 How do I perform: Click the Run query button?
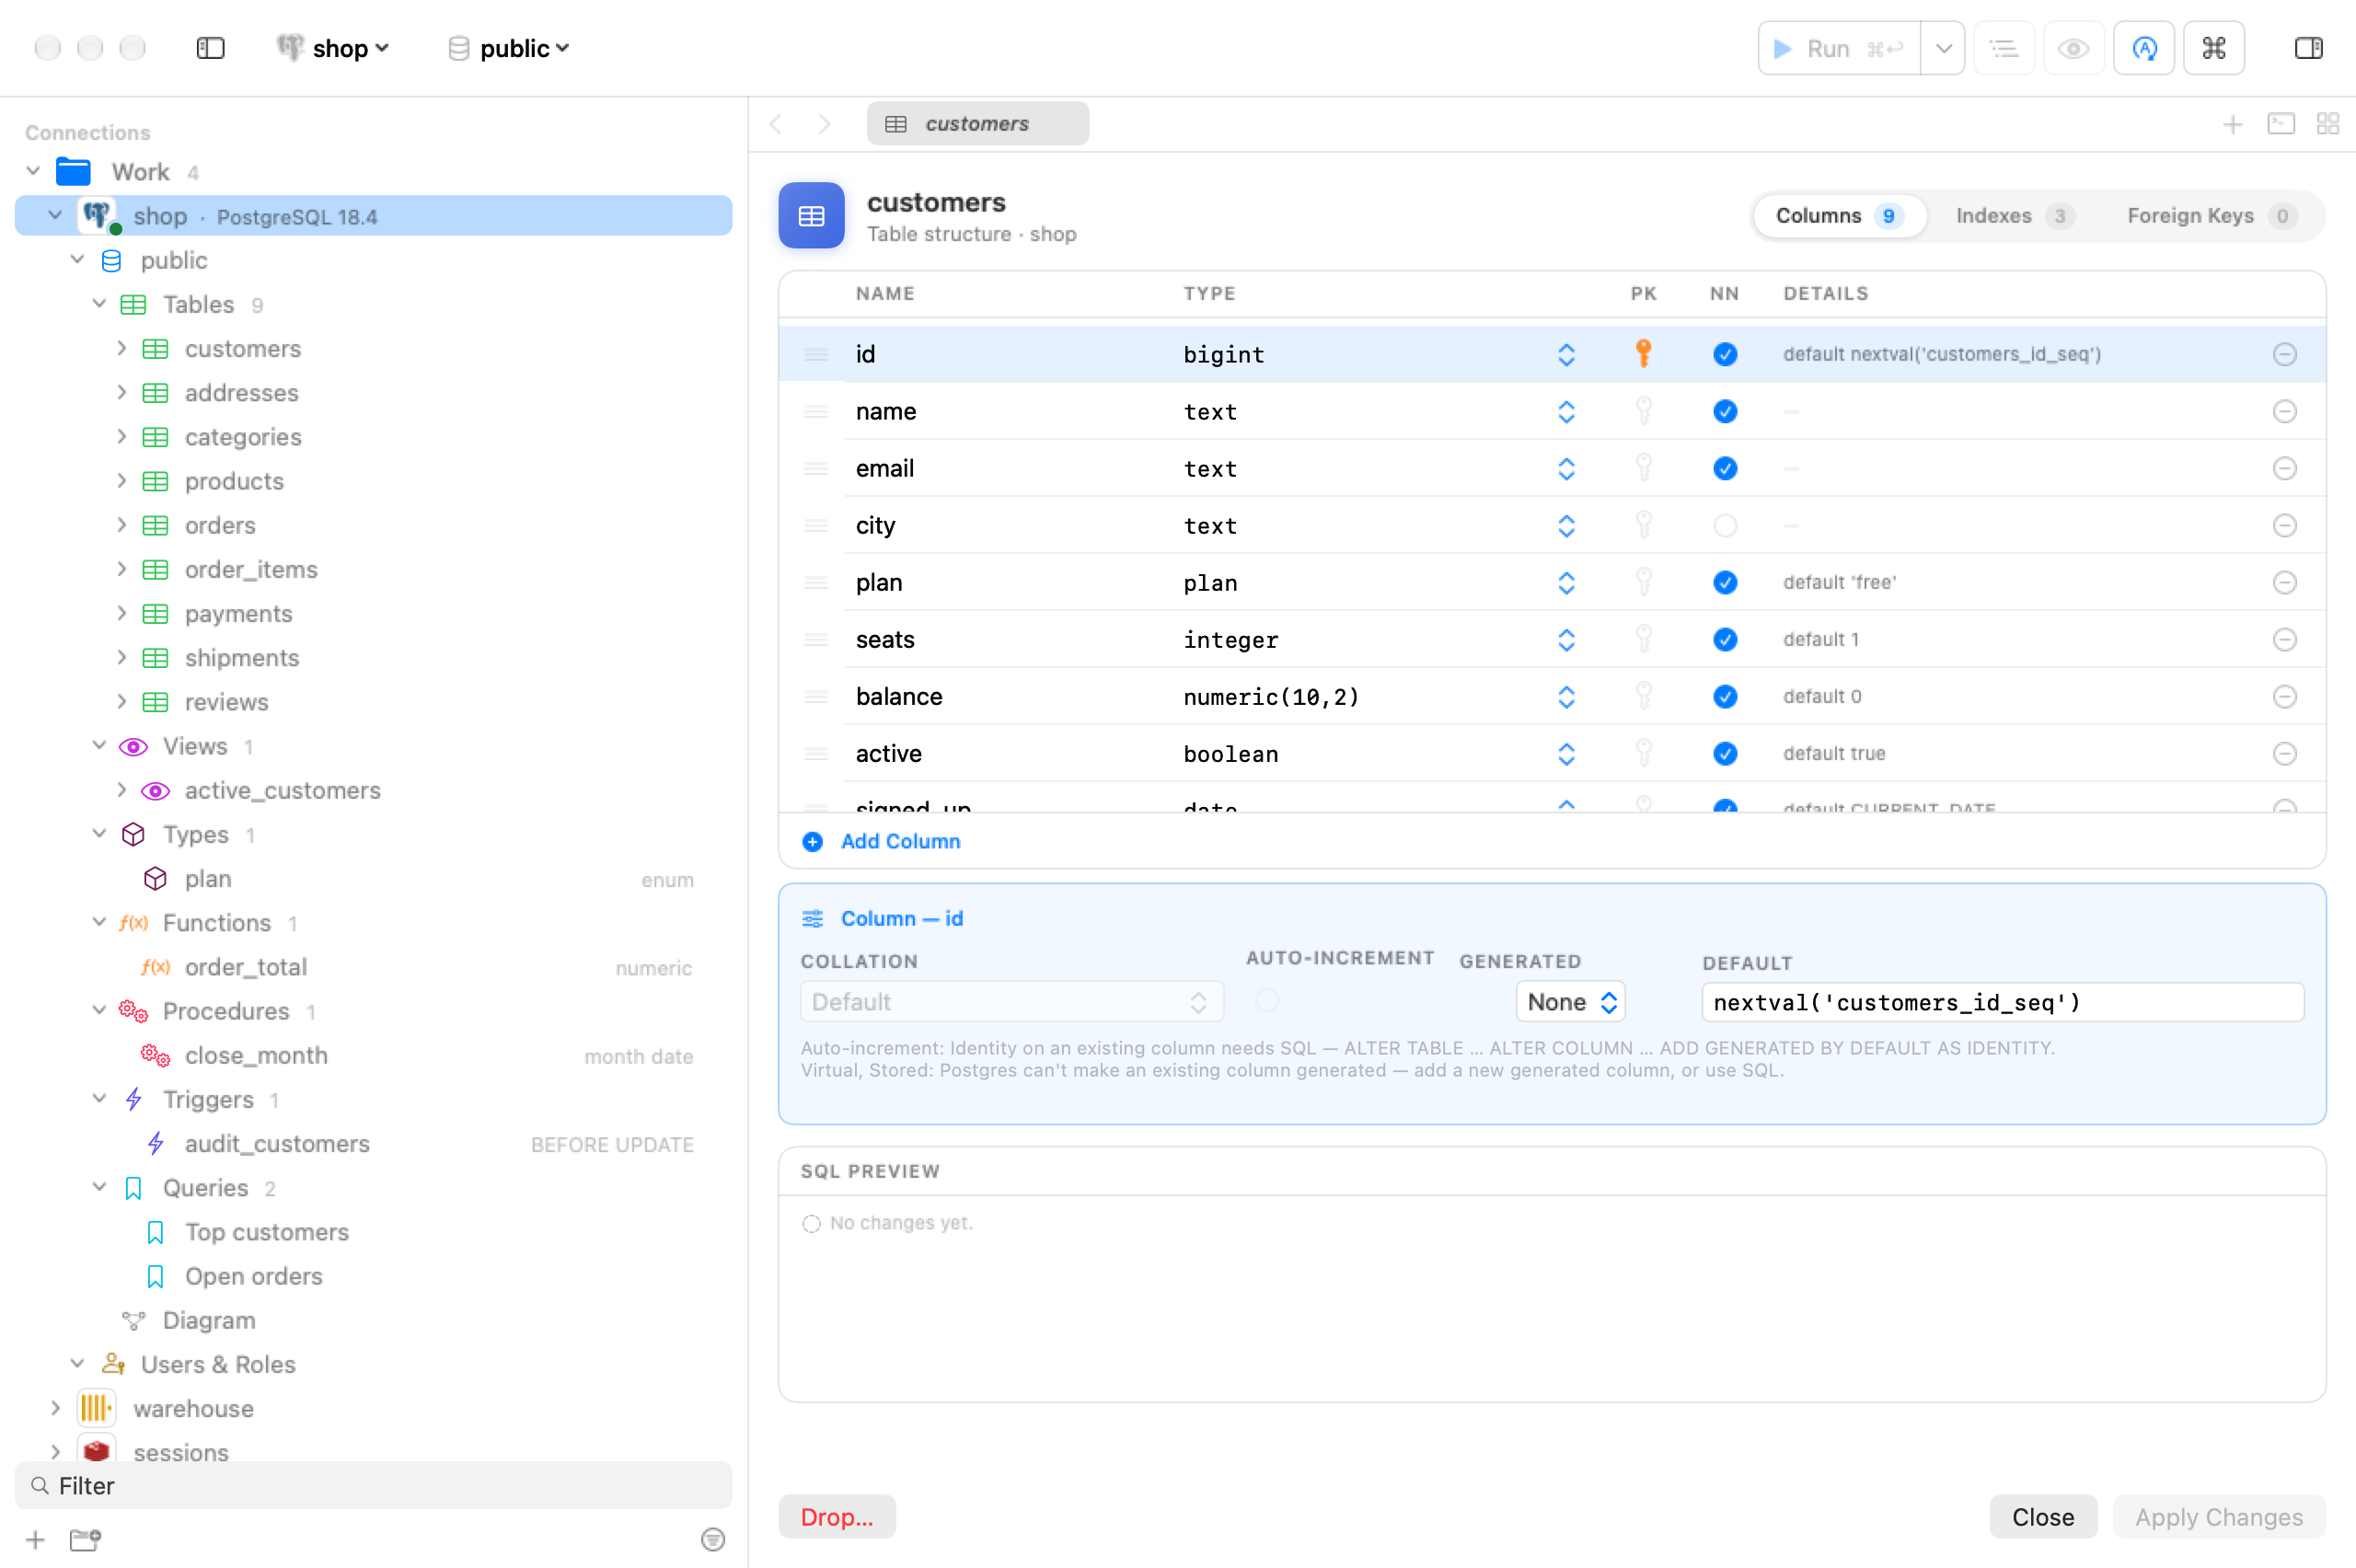pos(1839,48)
